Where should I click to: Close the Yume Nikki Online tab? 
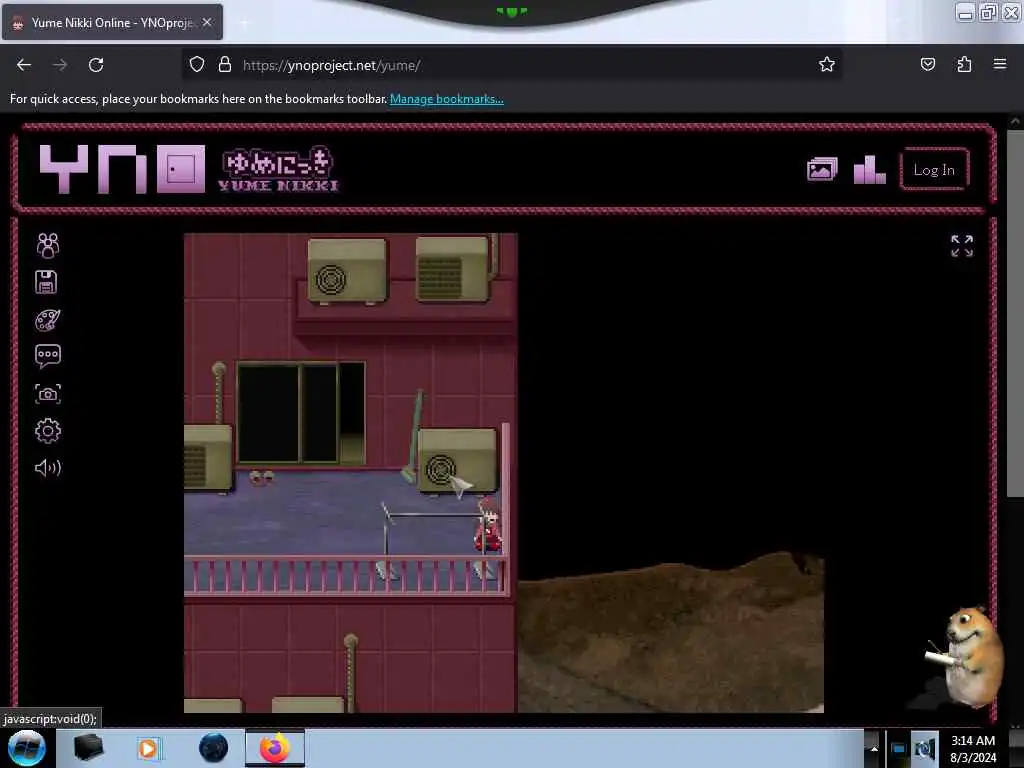point(207,22)
